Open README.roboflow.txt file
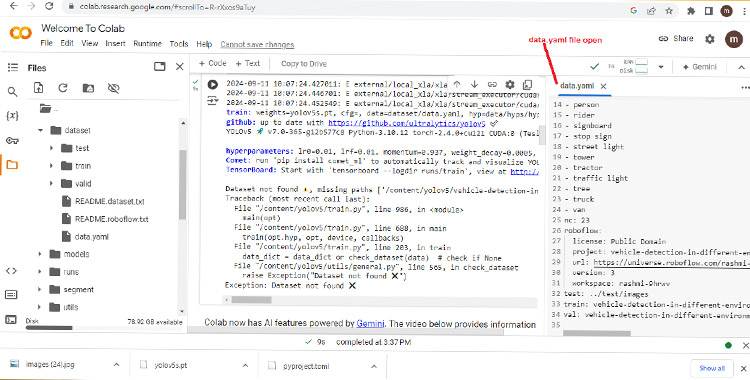Viewport: 750px width, 380px height. pos(111,219)
